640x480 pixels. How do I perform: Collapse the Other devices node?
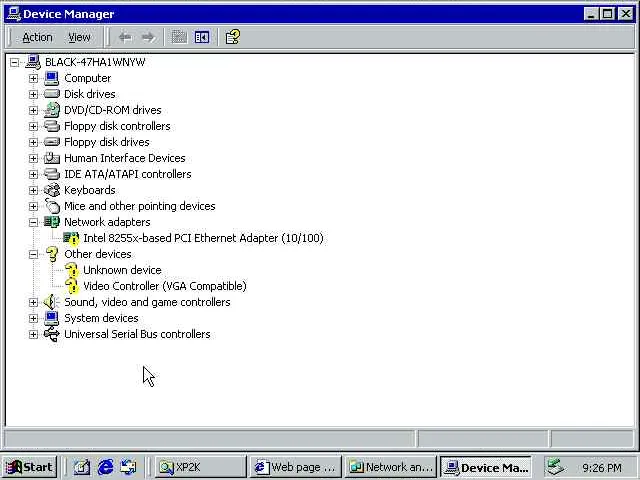click(33, 254)
